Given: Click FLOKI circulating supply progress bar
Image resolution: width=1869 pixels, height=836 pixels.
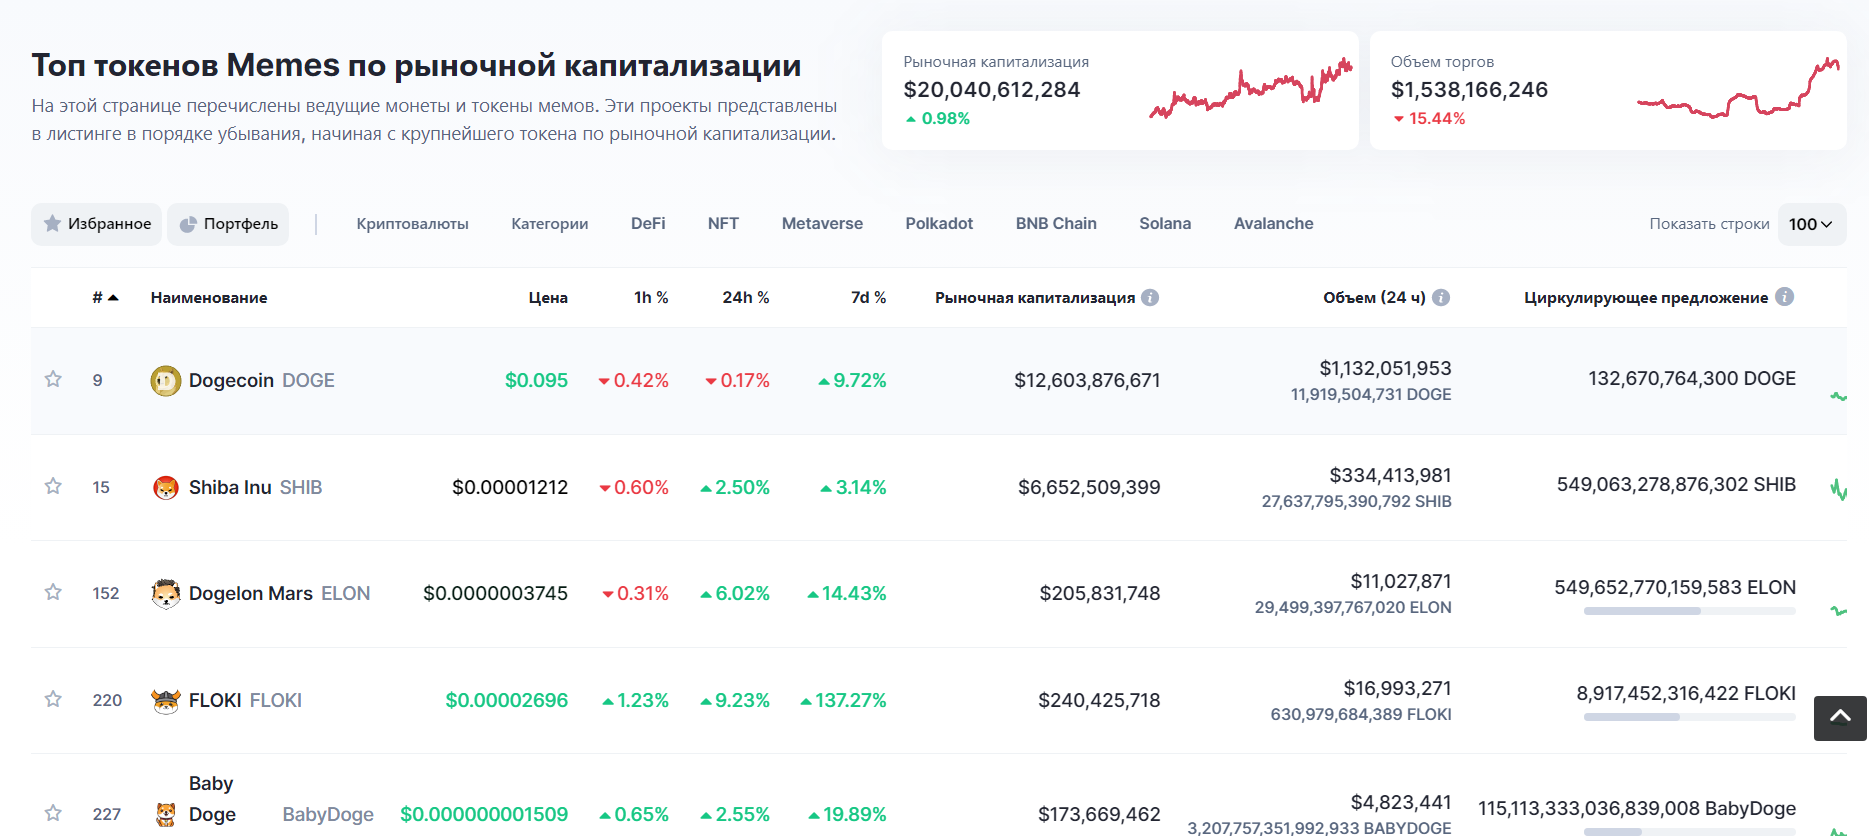Looking at the screenshot, I should pos(1689,717).
